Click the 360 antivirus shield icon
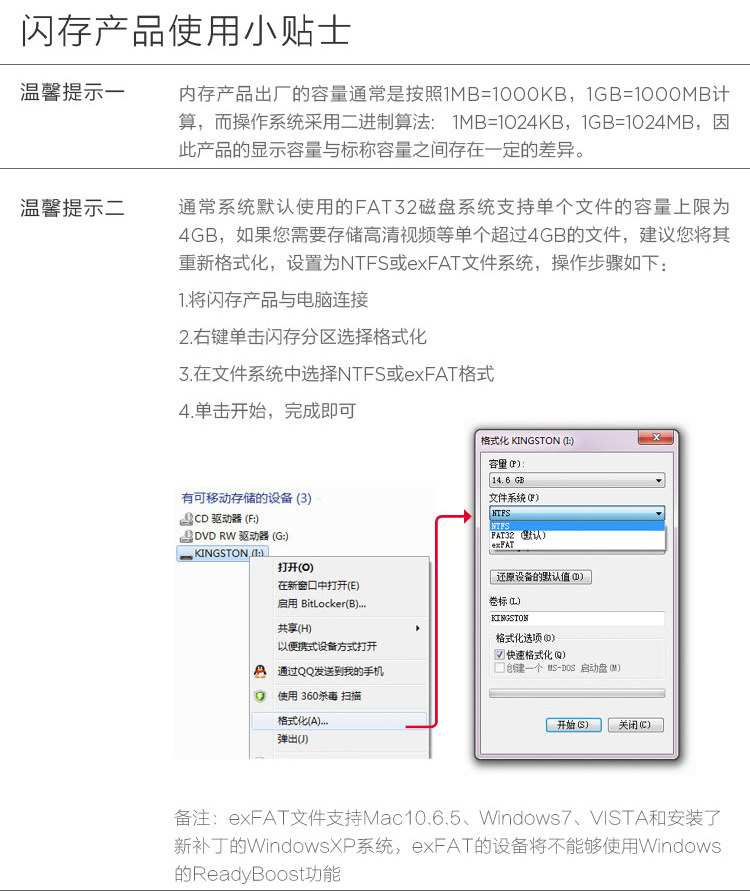This screenshot has height=894, width=750. click(x=260, y=696)
